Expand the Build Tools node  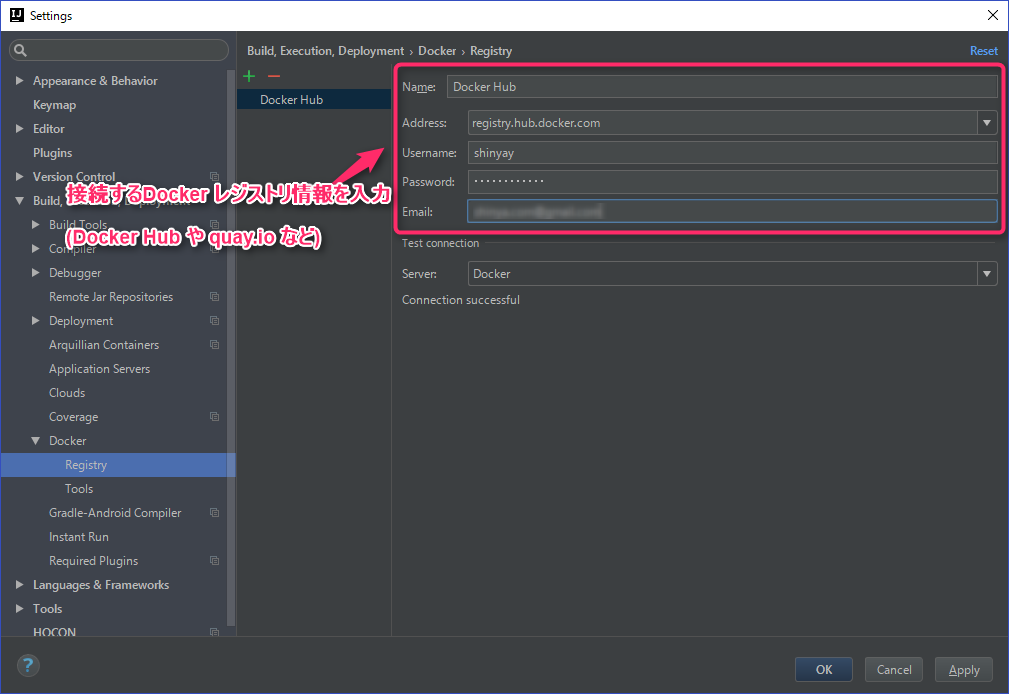(x=35, y=225)
